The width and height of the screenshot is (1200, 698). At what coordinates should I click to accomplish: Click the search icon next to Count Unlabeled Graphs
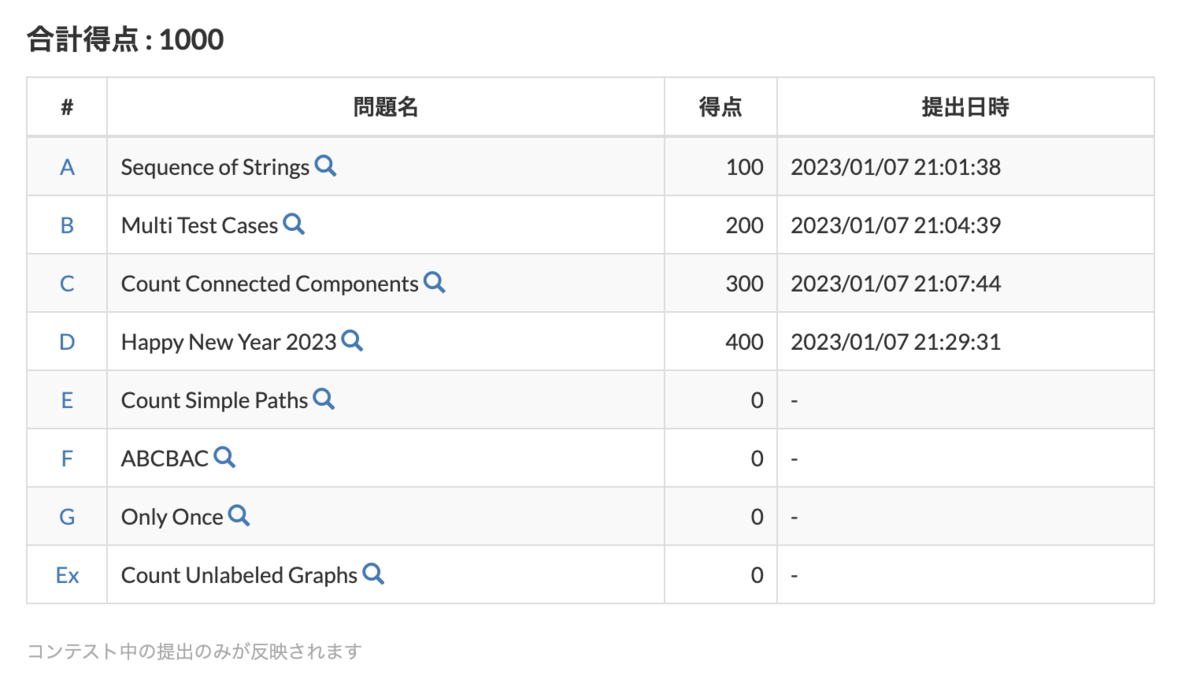point(373,574)
